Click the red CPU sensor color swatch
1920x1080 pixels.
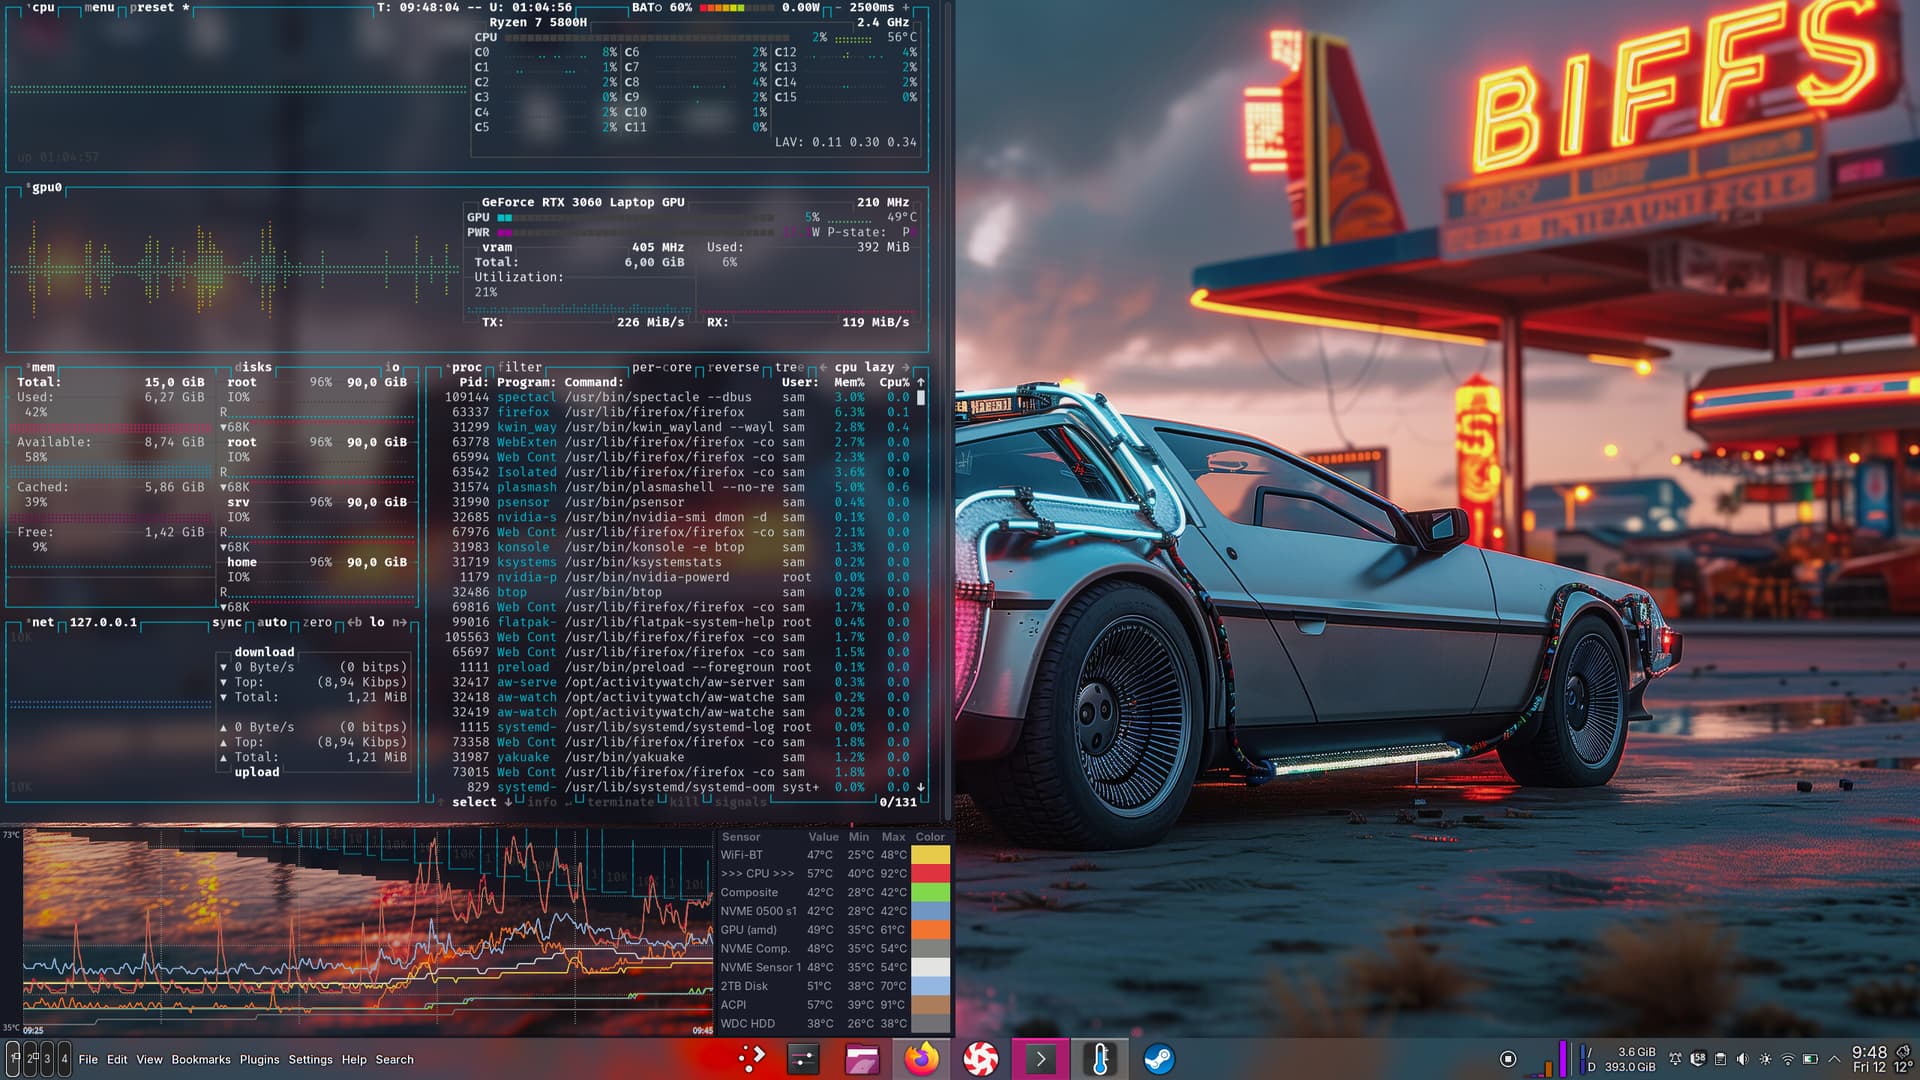click(930, 874)
